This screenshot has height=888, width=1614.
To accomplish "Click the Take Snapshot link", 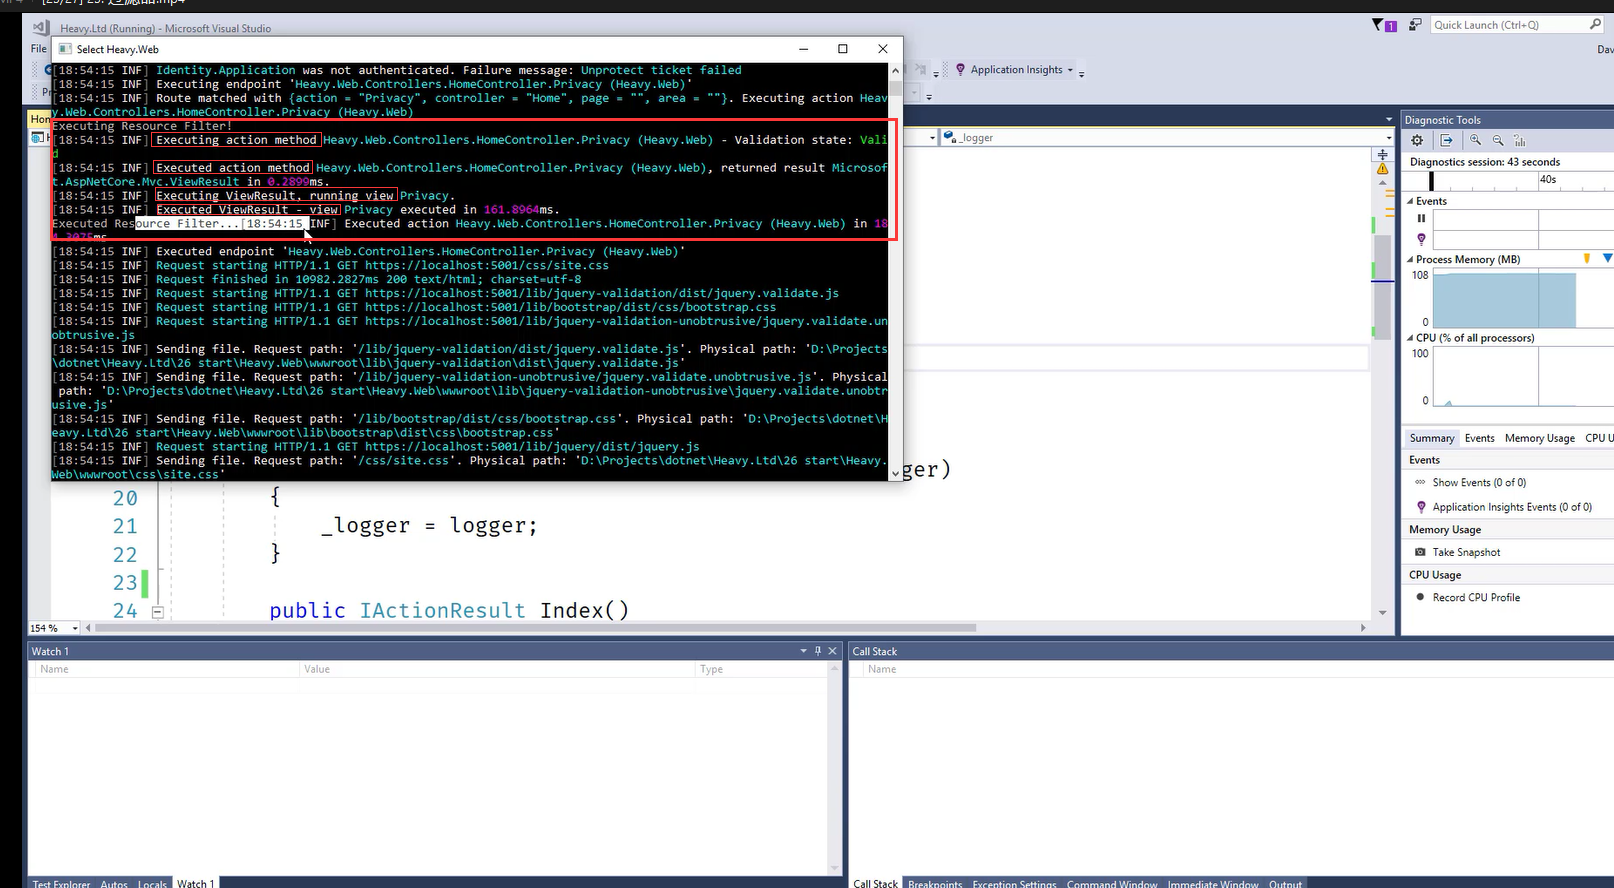I will point(1466,552).
